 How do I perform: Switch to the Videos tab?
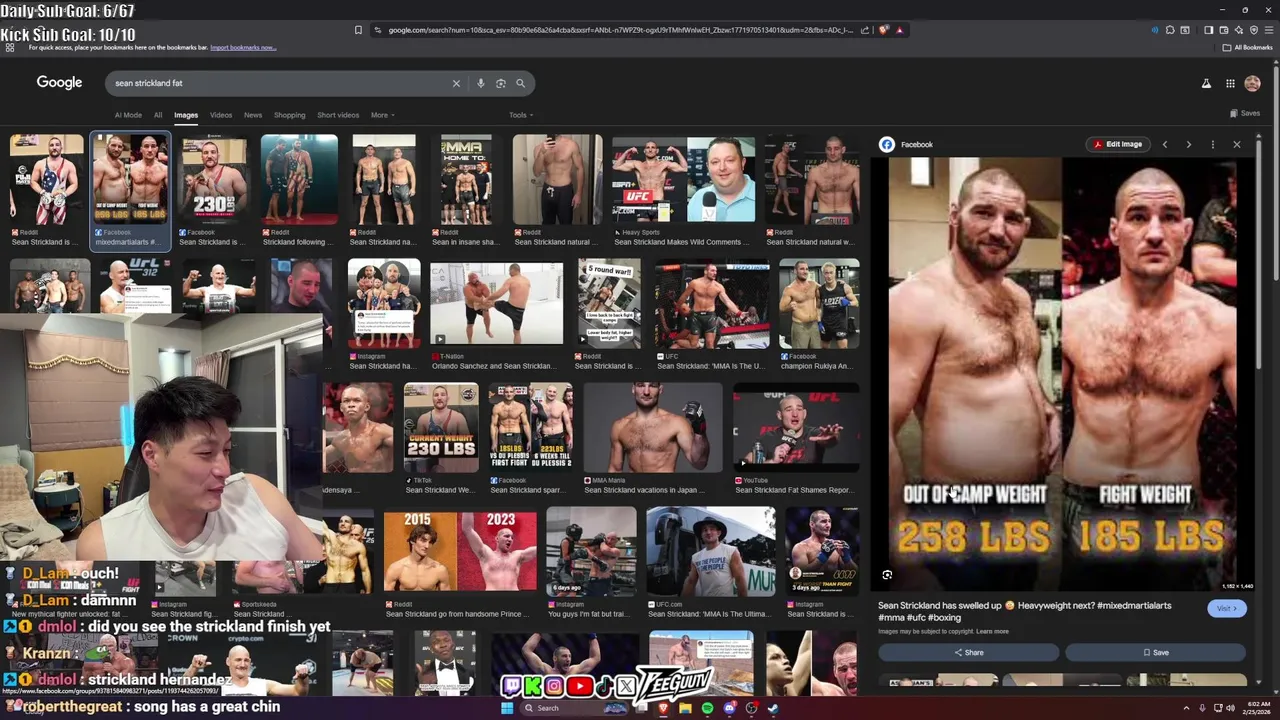point(221,115)
